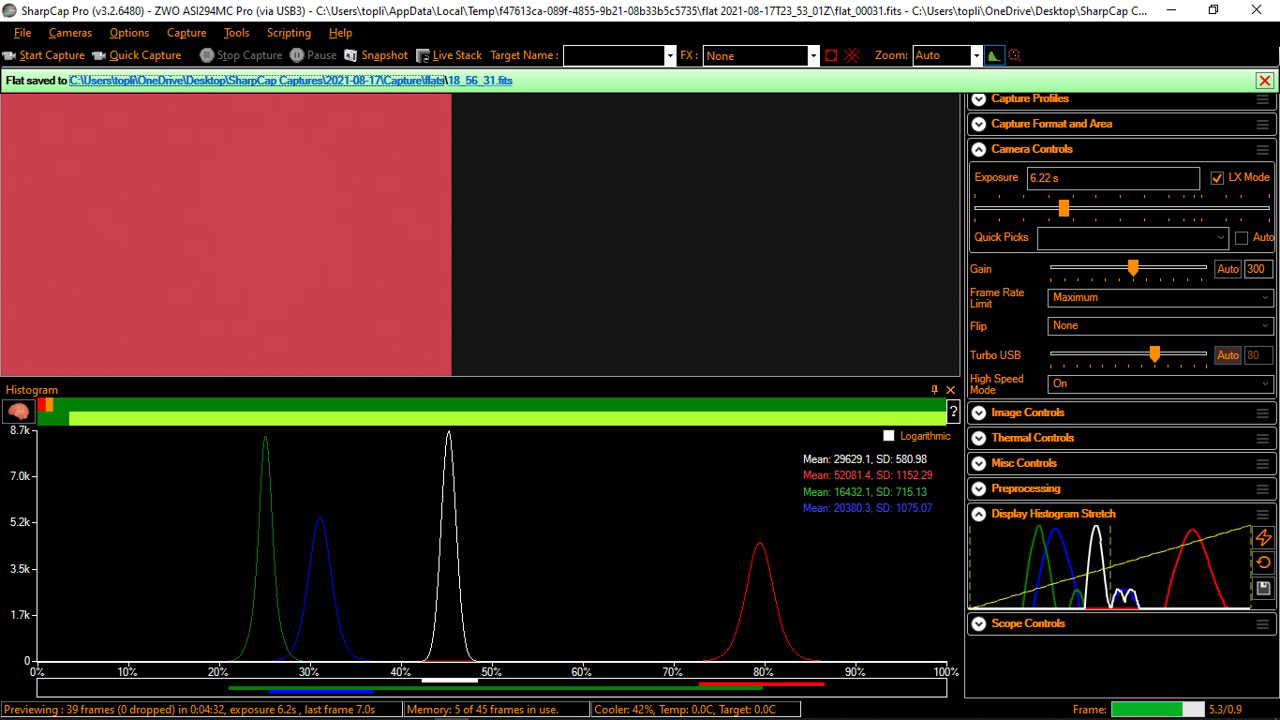Expand the Capture Profiles section
Image resolution: width=1280 pixels, height=720 pixels.
point(978,99)
